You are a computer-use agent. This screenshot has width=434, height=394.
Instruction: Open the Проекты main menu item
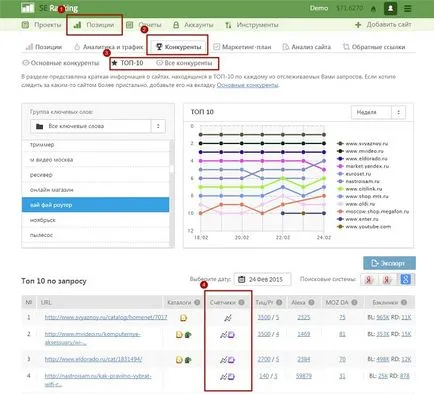41,25
